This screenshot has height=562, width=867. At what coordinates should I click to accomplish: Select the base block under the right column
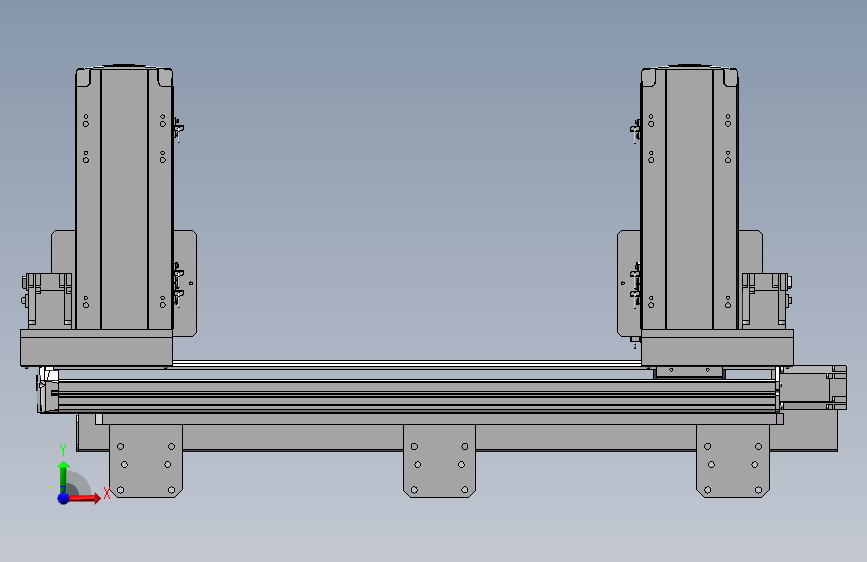click(718, 348)
